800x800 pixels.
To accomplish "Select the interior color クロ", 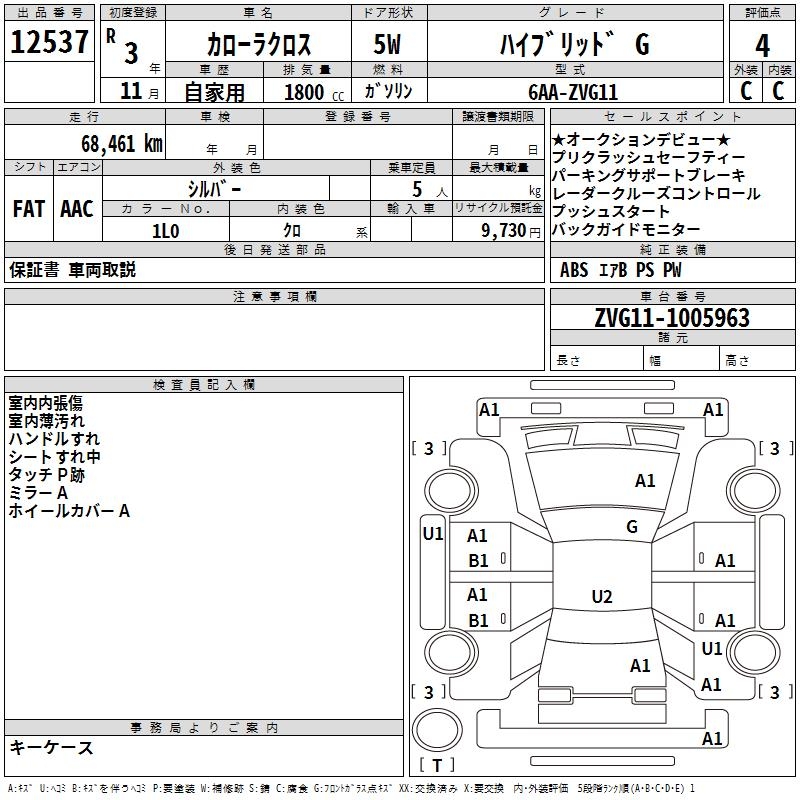I will [292, 231].
